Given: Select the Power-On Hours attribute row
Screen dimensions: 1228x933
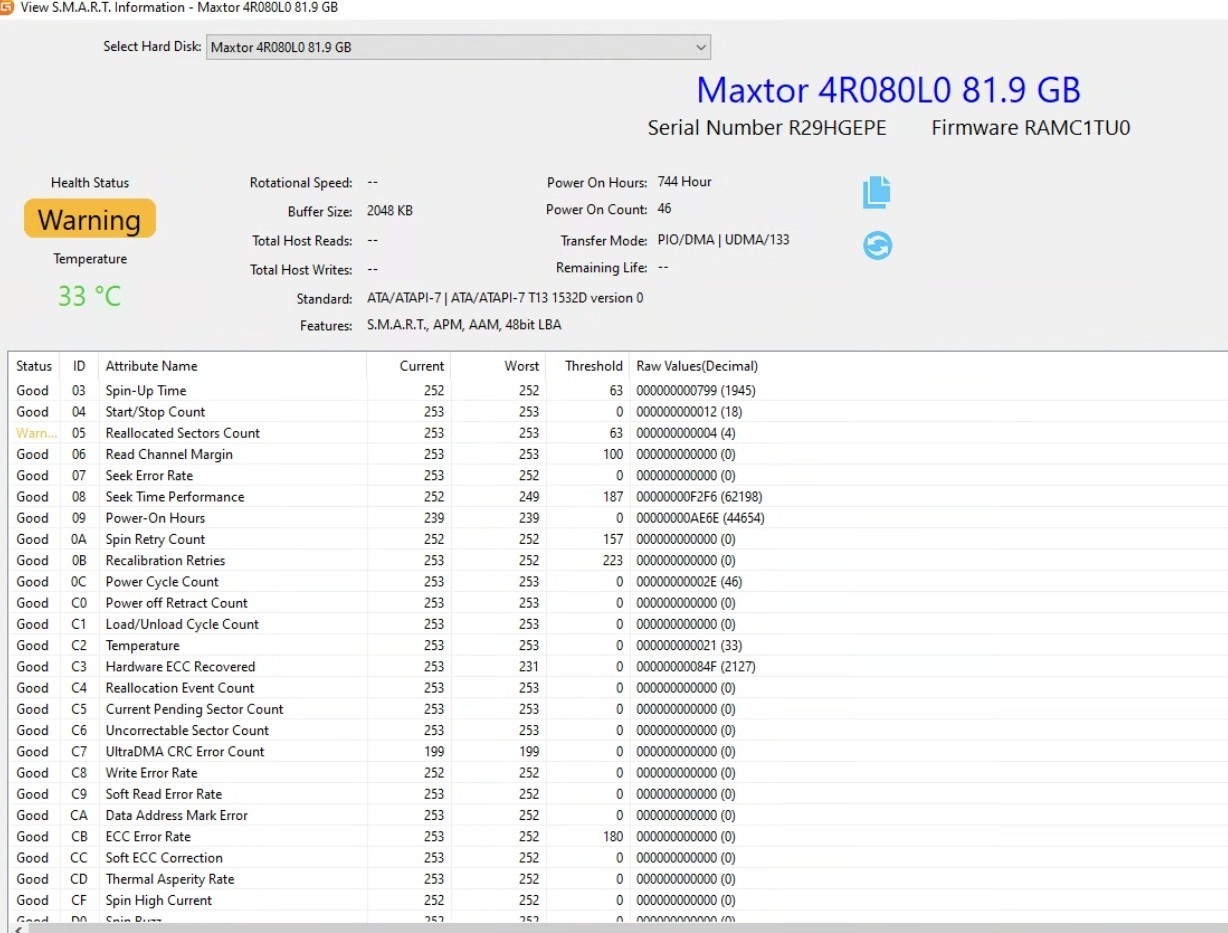Looking at the screenshot, I should (618, 518).
